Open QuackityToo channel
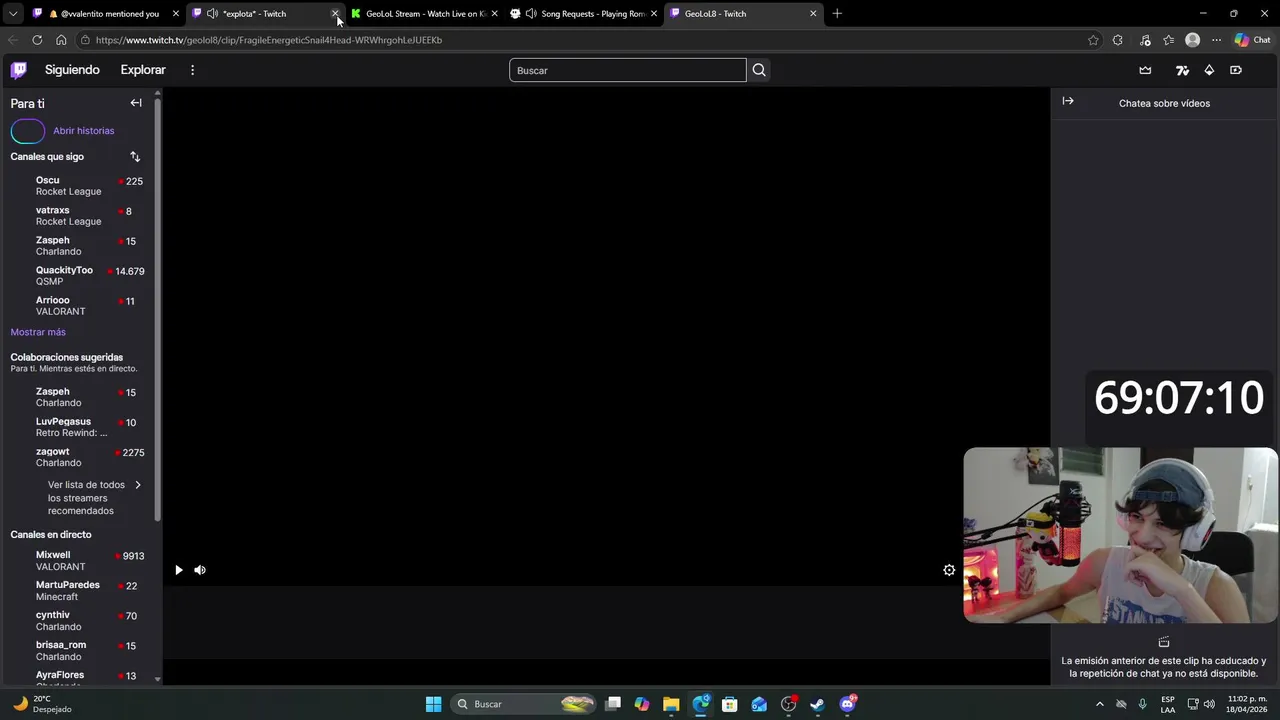Image resolution: width=1280 pixels, height=720 pixels. 80,276
